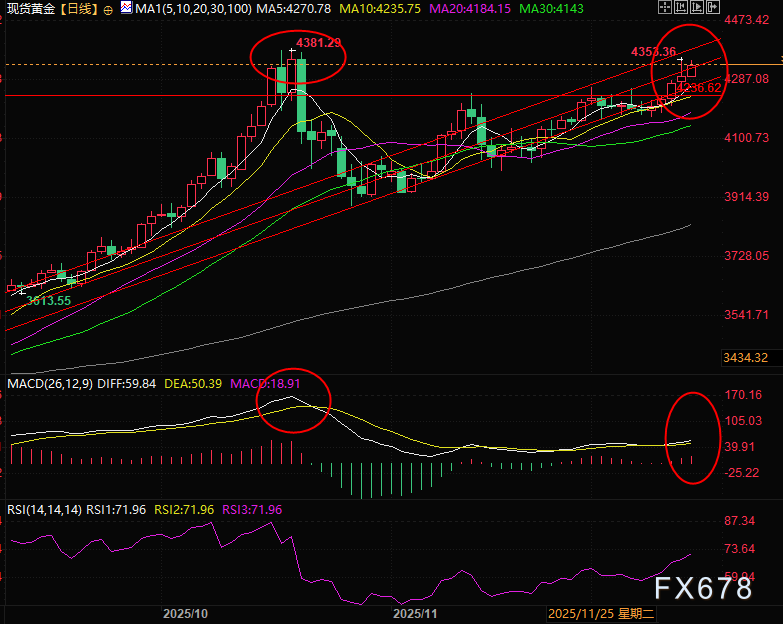Image resolution: width=783 pixels, height=624 pixels.
Task: Click the 4381.29 peak price label
Action: click(319, 43)
